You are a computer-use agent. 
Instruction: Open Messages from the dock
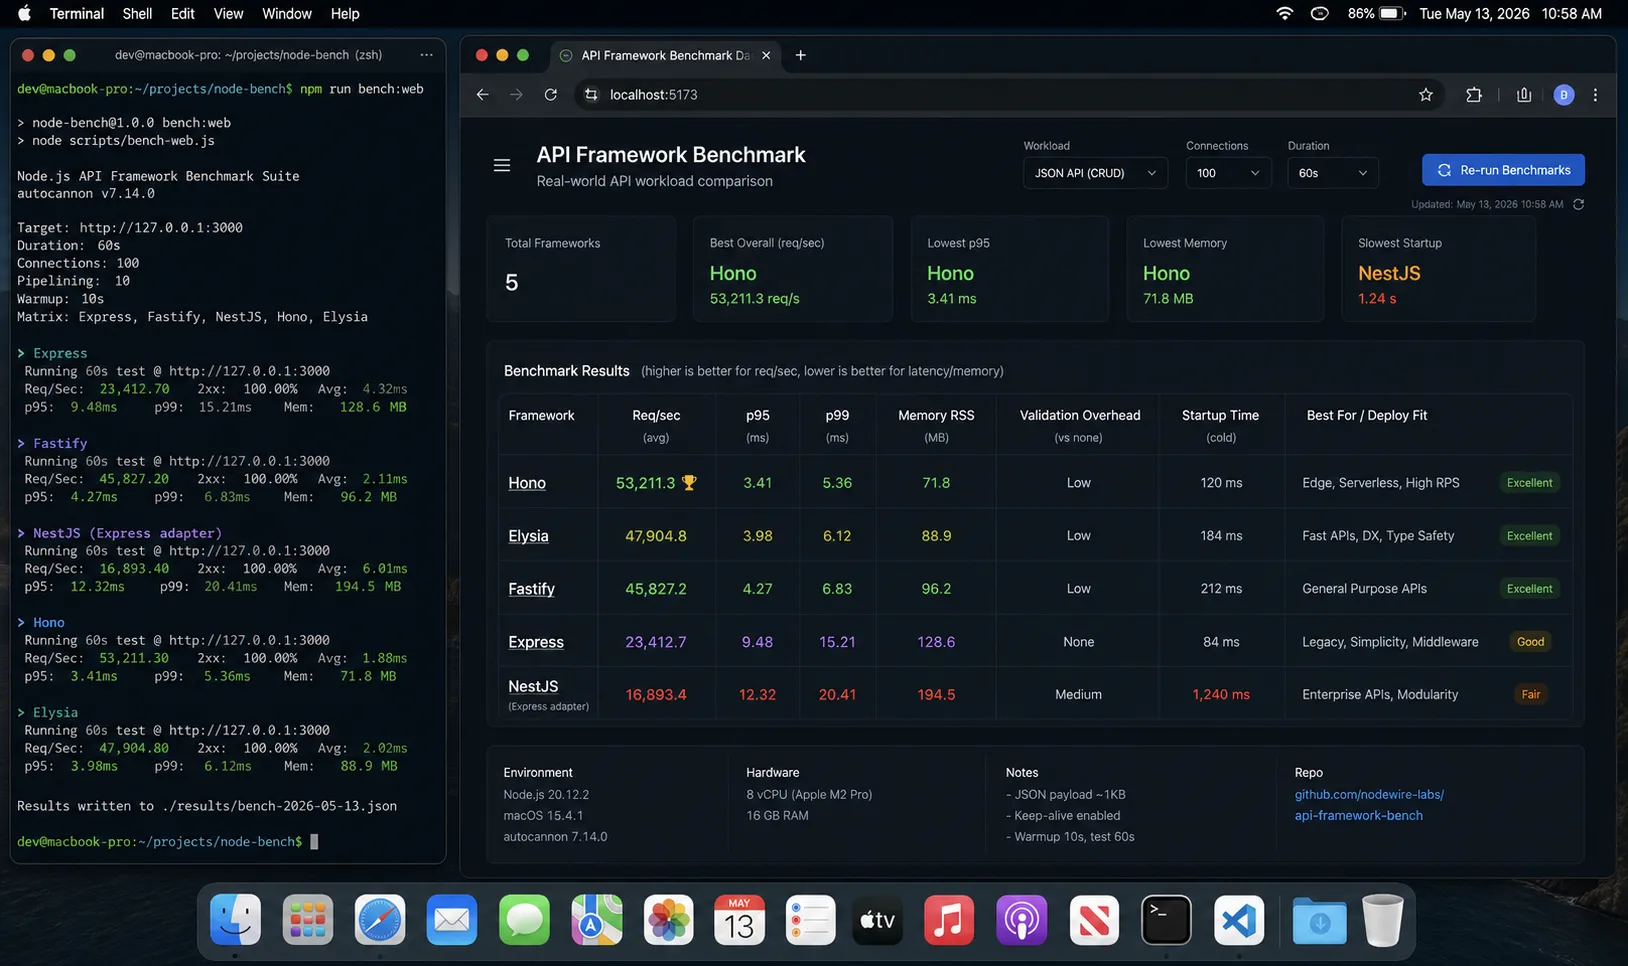tap(524, 919)
